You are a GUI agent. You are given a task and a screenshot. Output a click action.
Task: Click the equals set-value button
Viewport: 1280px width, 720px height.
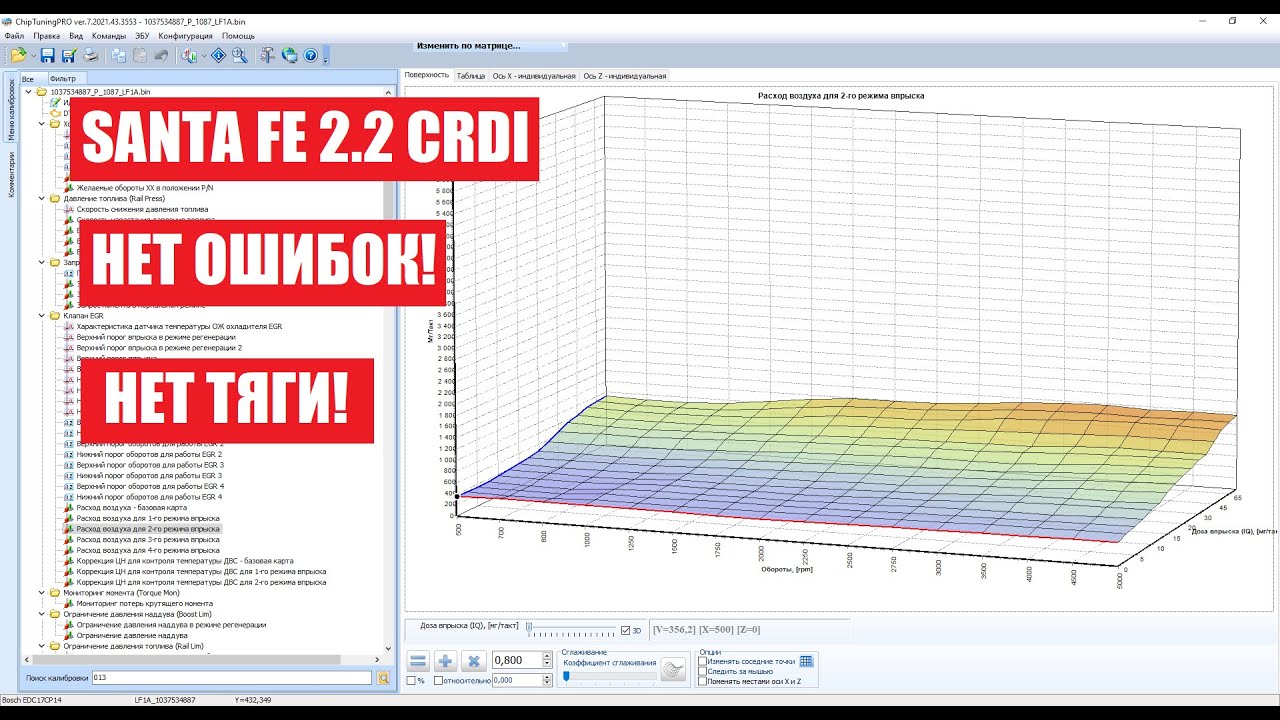point(419,661)
